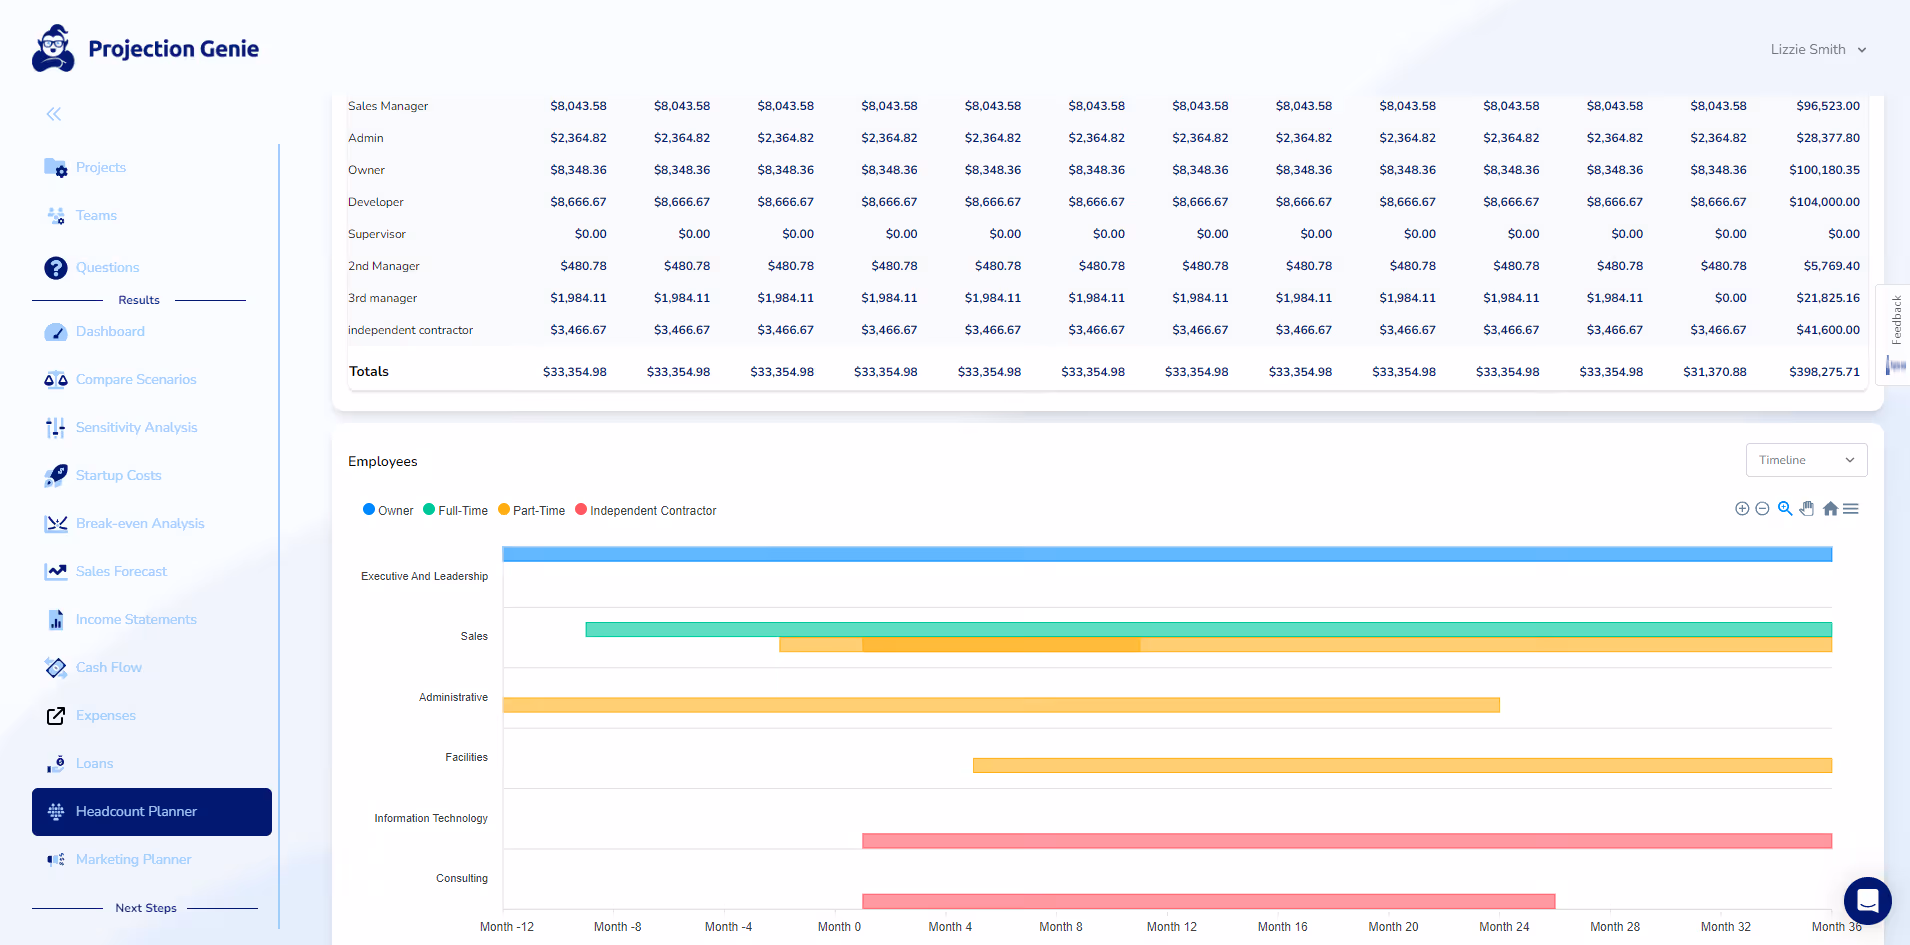Collapse the sidebar with double-chevron icon
The width and height of the screenshot is (1910, 945).
(x=54, y=114)
